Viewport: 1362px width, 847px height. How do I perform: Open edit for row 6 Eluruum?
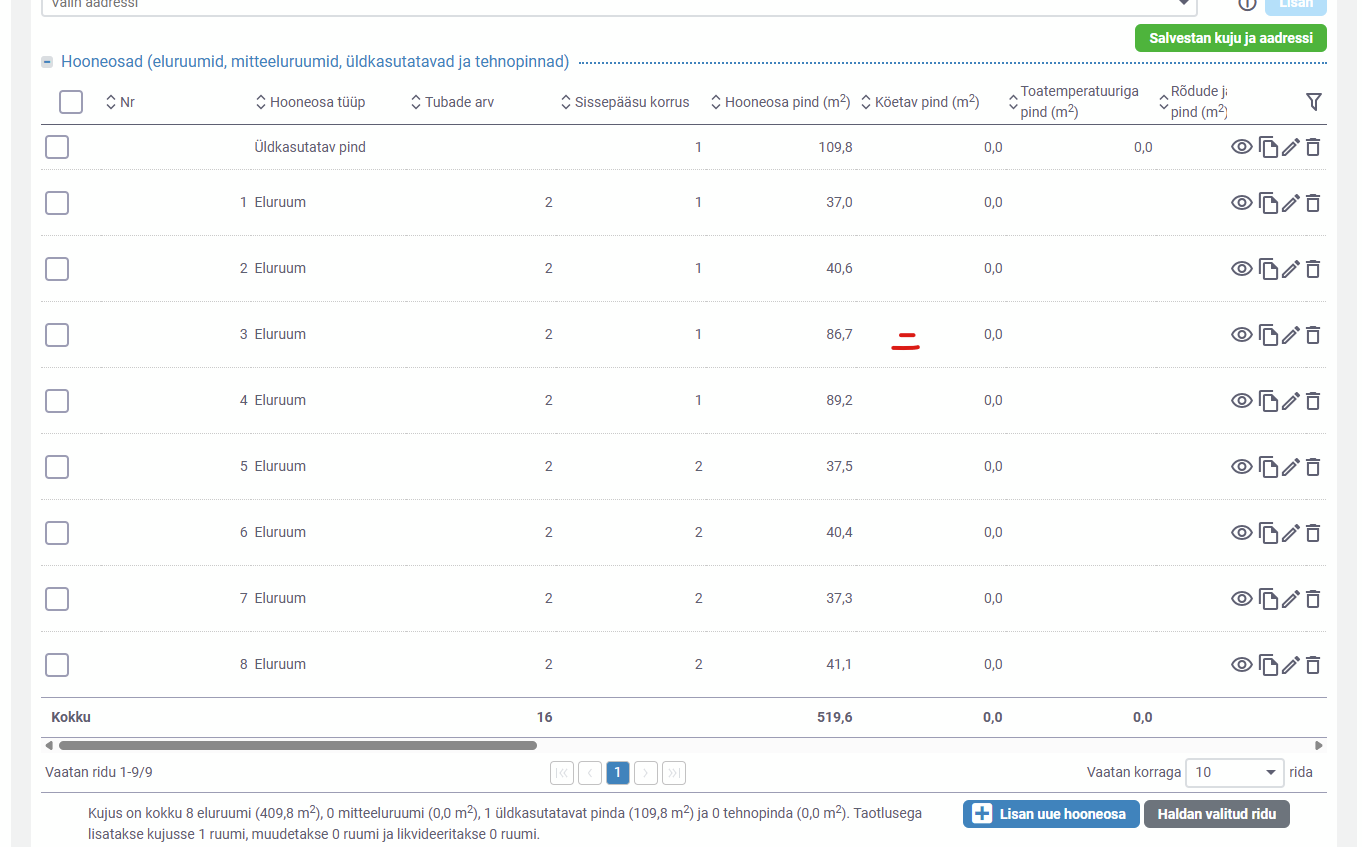coord(1291,533)
